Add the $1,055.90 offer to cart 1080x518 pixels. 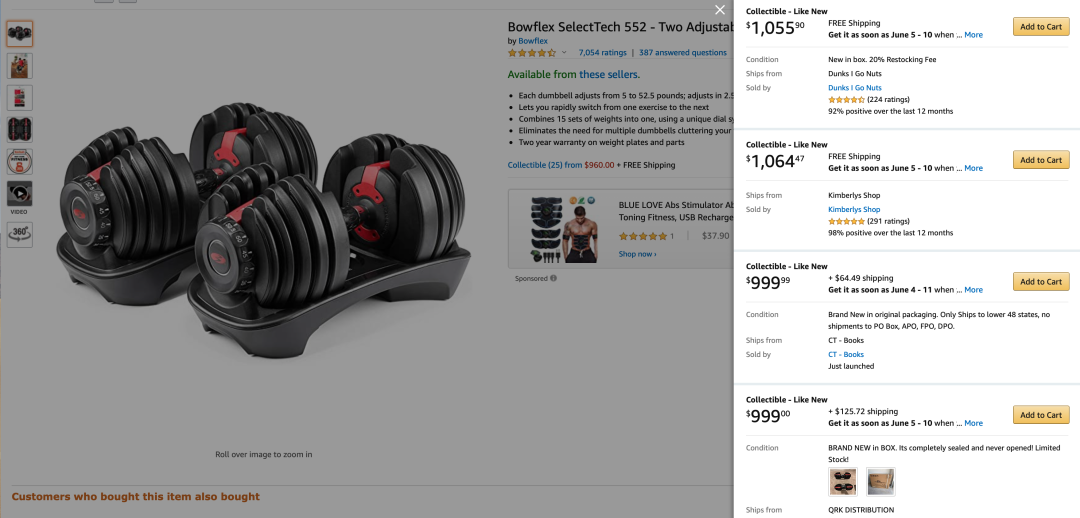pos(1041,27)
